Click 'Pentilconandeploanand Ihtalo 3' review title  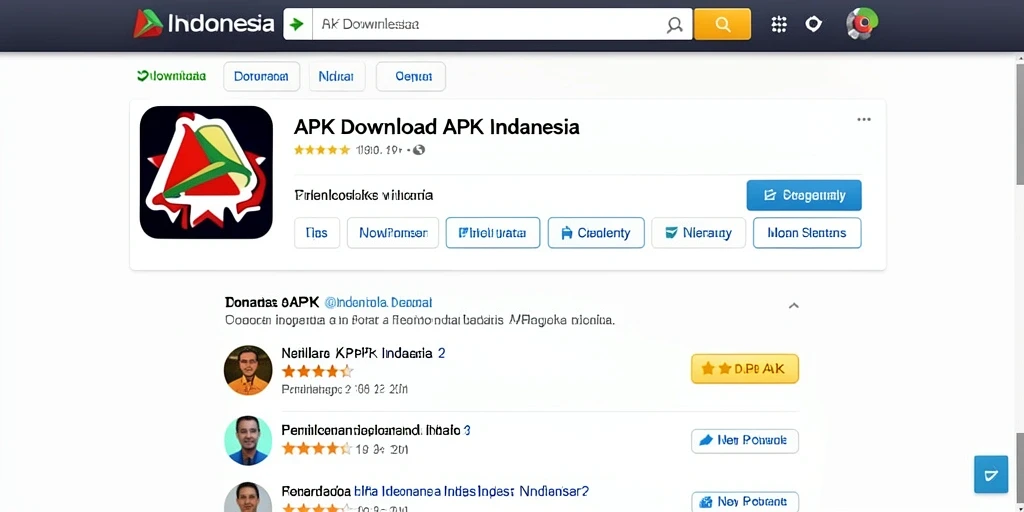point(376,430)
